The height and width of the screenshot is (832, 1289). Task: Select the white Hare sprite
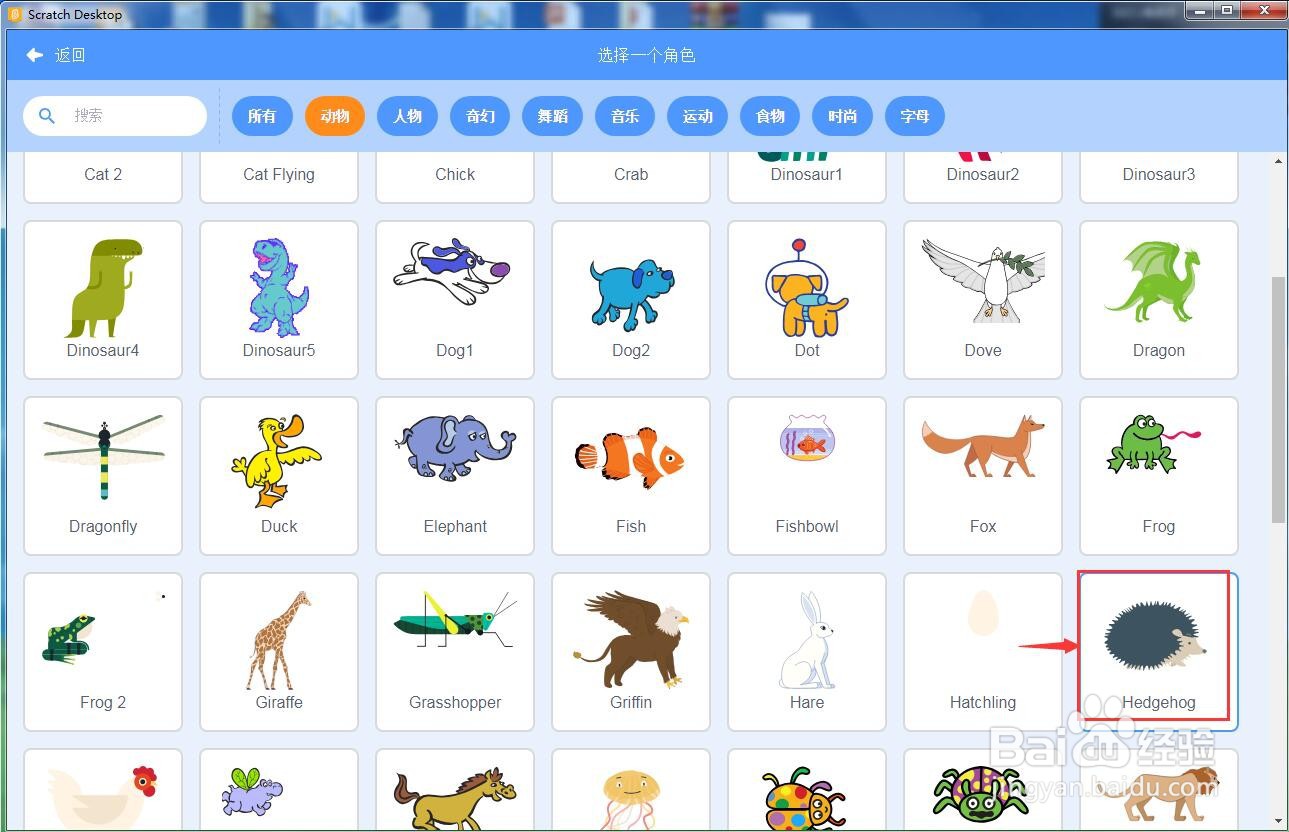[x=807, y=652]
